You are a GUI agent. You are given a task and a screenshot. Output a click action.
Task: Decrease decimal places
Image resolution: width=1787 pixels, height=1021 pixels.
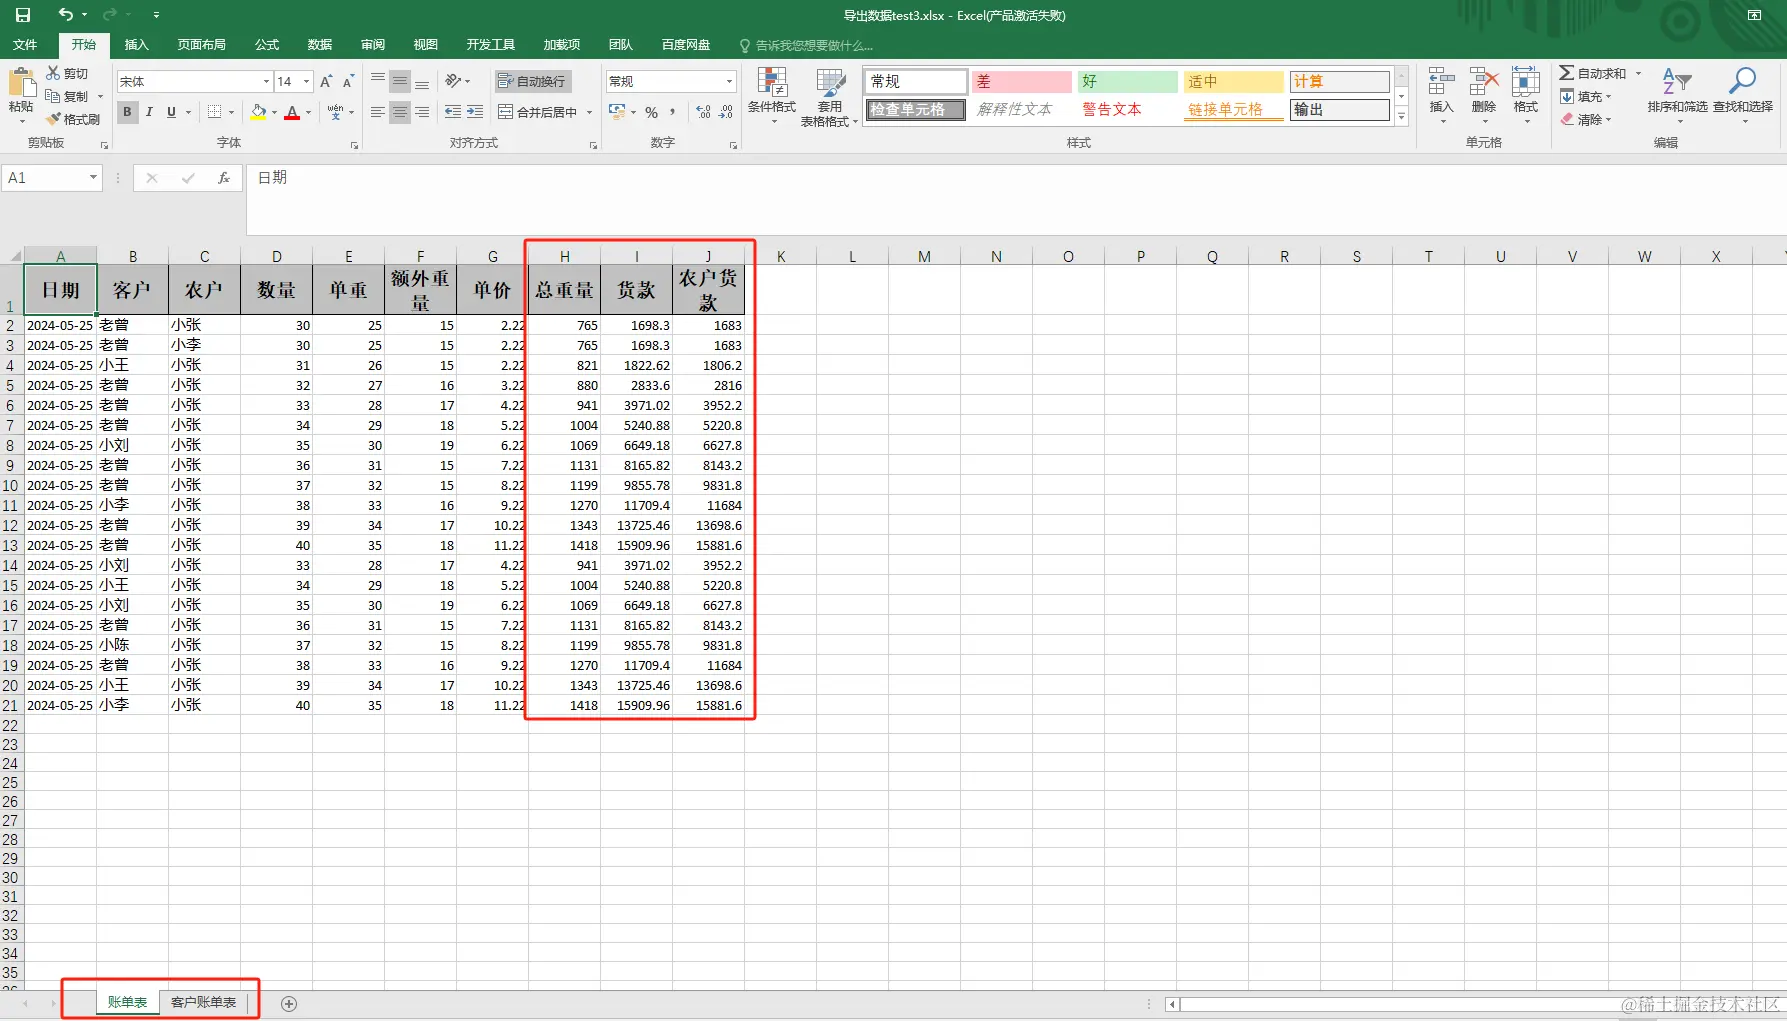click(x=726, y=112)
